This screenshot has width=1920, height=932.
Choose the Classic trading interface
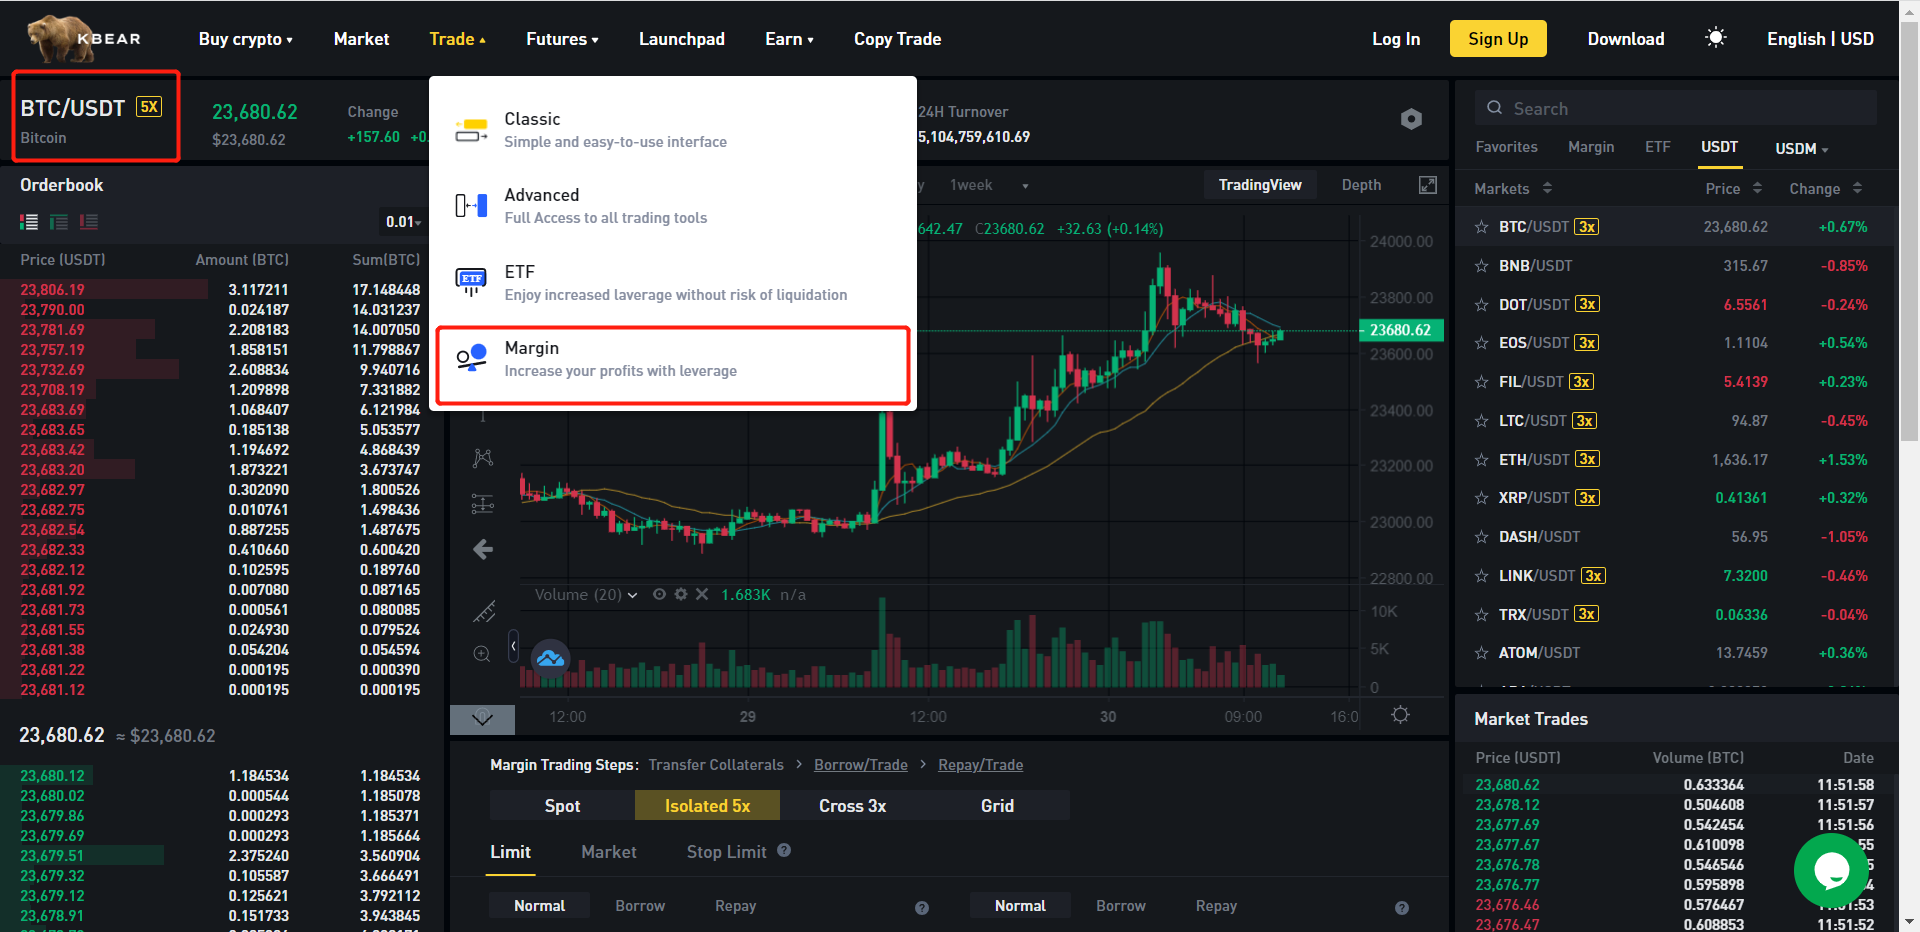(x=673, y=130)
